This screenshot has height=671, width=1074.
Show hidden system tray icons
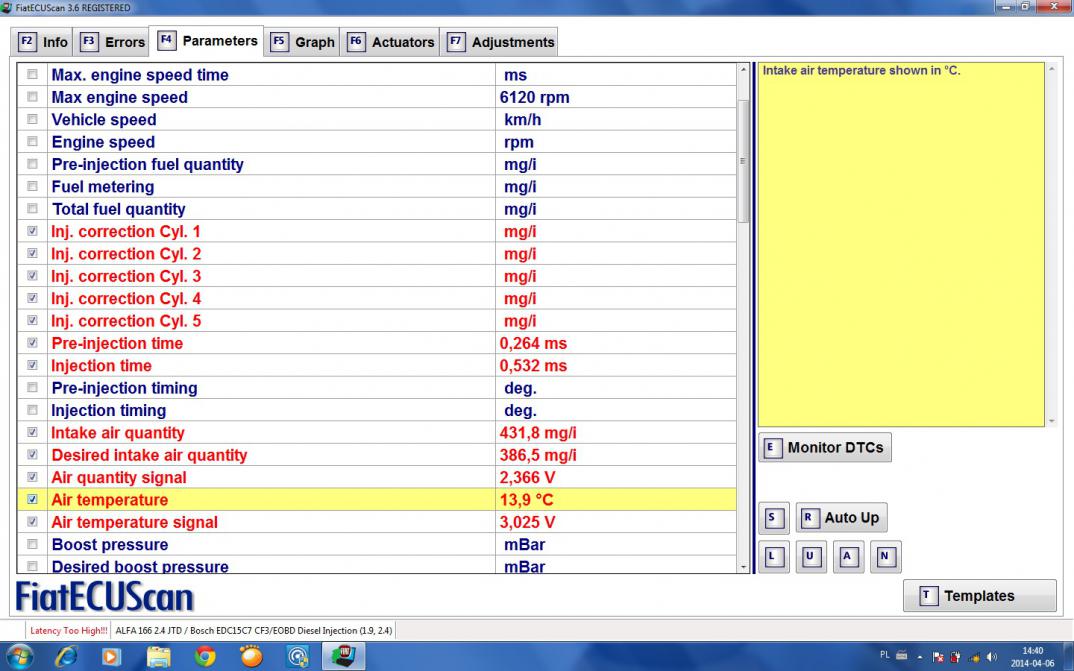point(921,656)
